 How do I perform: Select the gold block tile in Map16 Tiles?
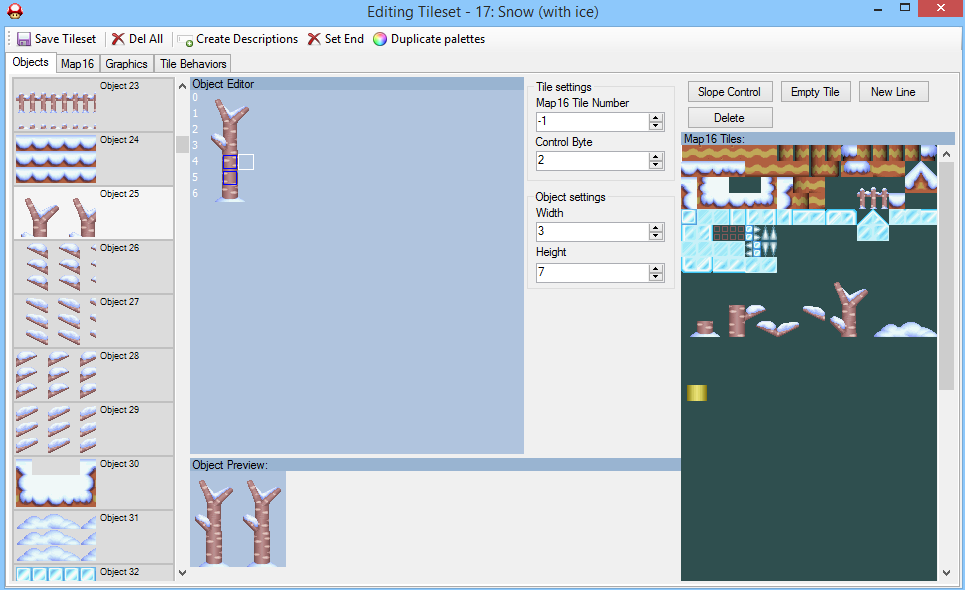coord(697,393)
